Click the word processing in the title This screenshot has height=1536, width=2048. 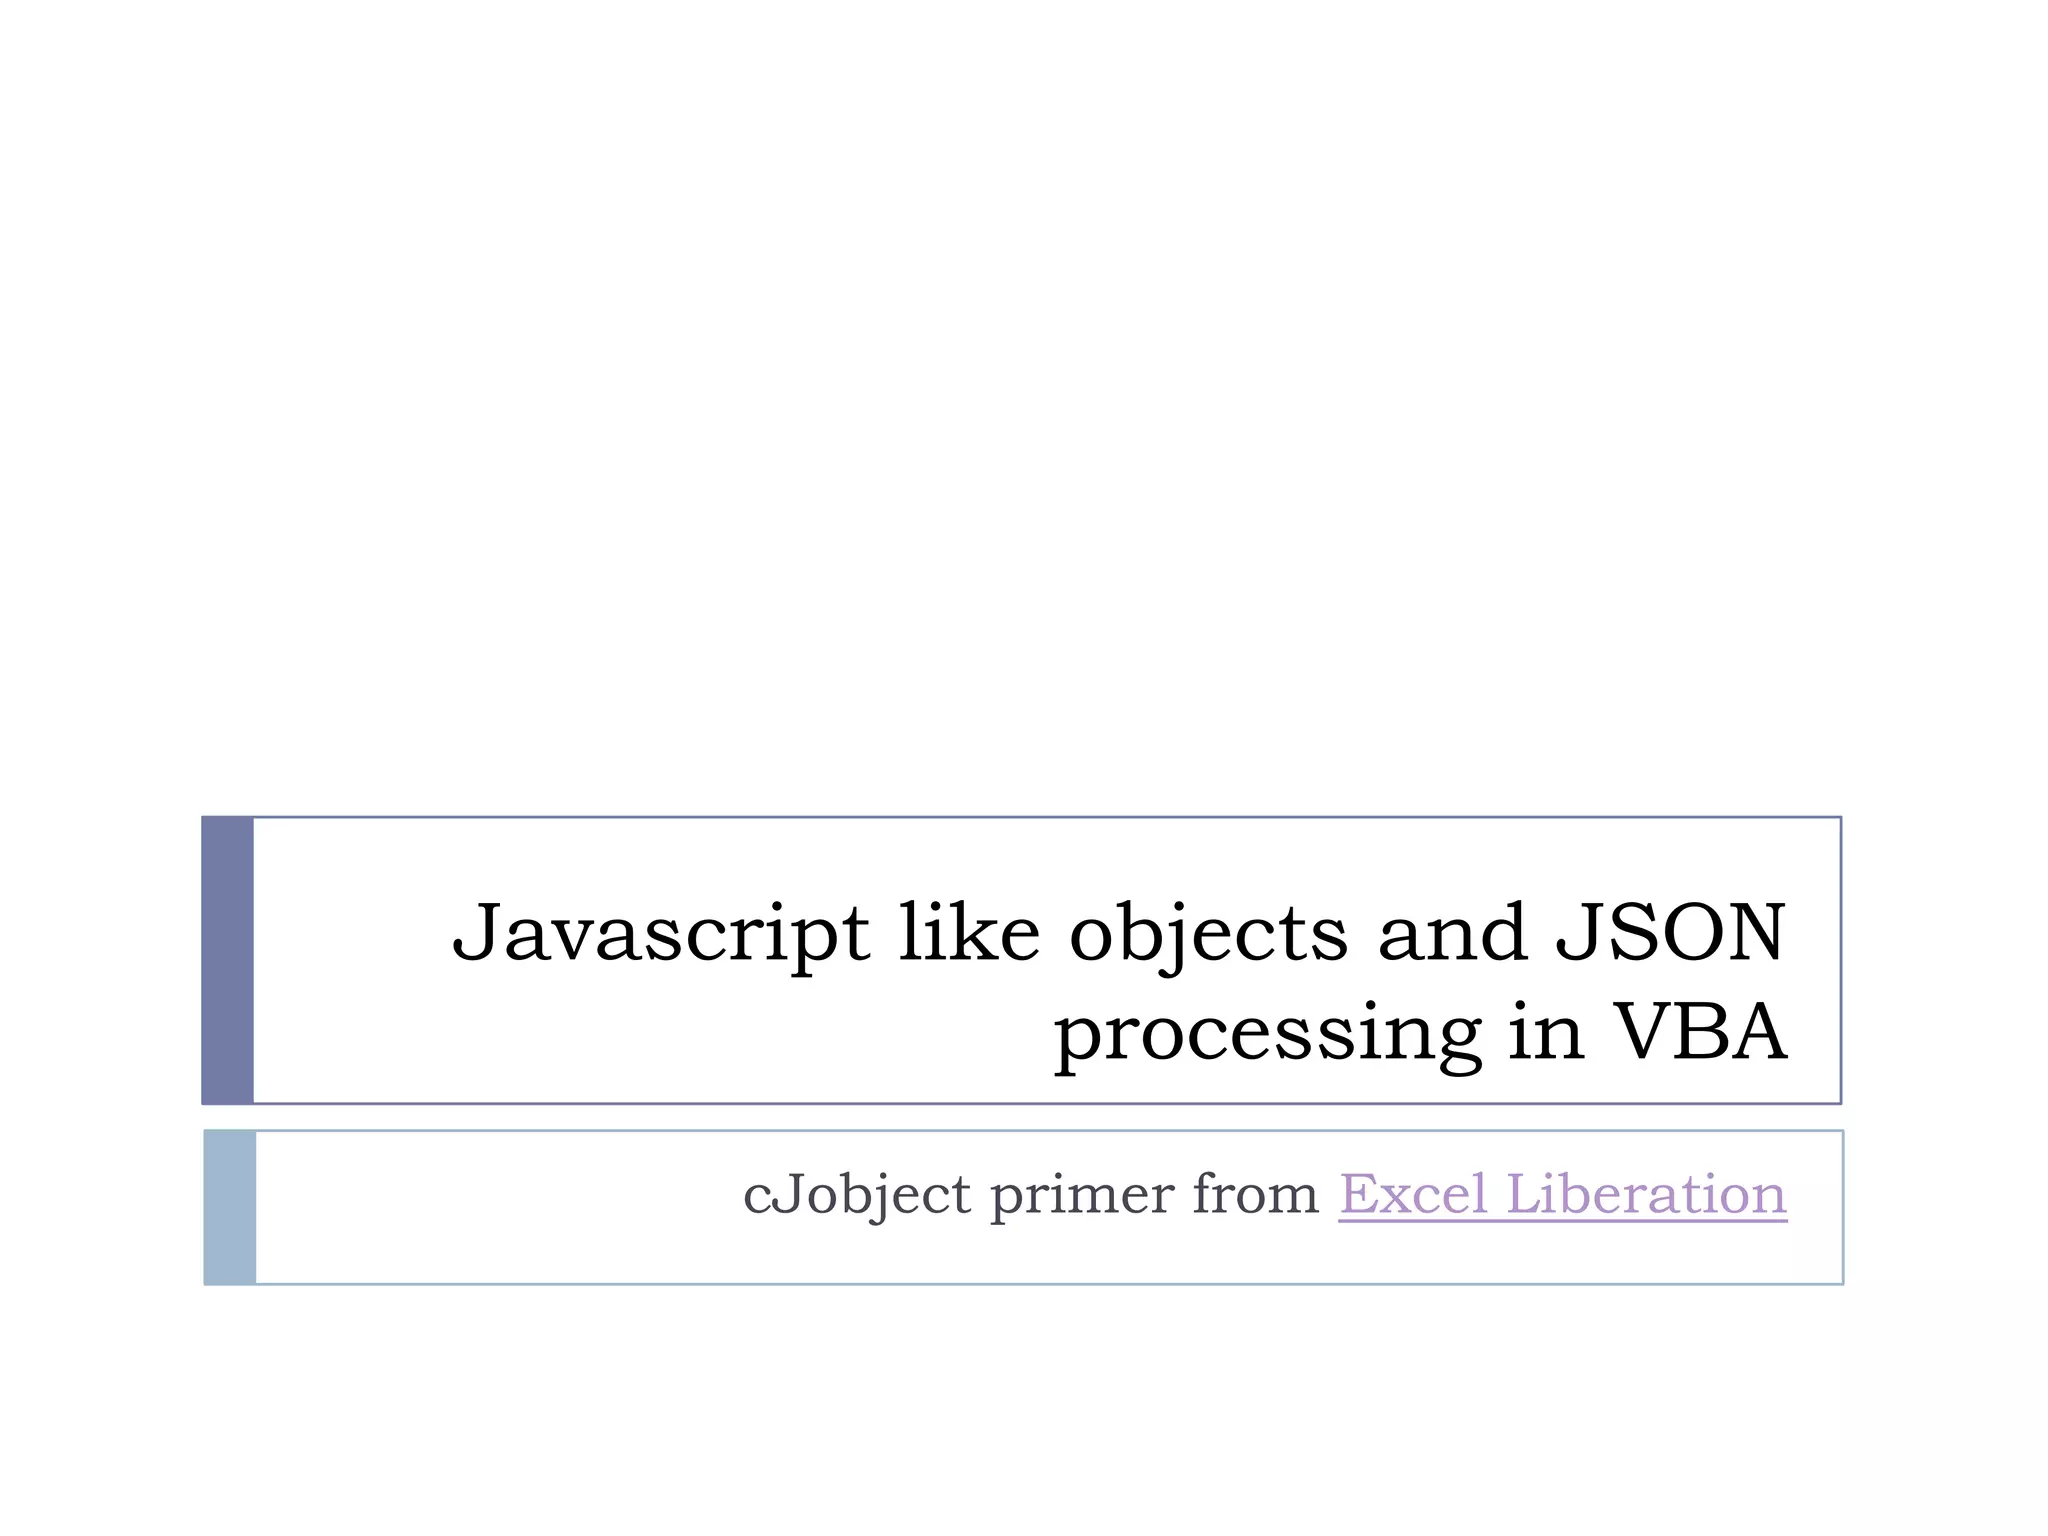pyautogui.click(x=1268, y=1037)
